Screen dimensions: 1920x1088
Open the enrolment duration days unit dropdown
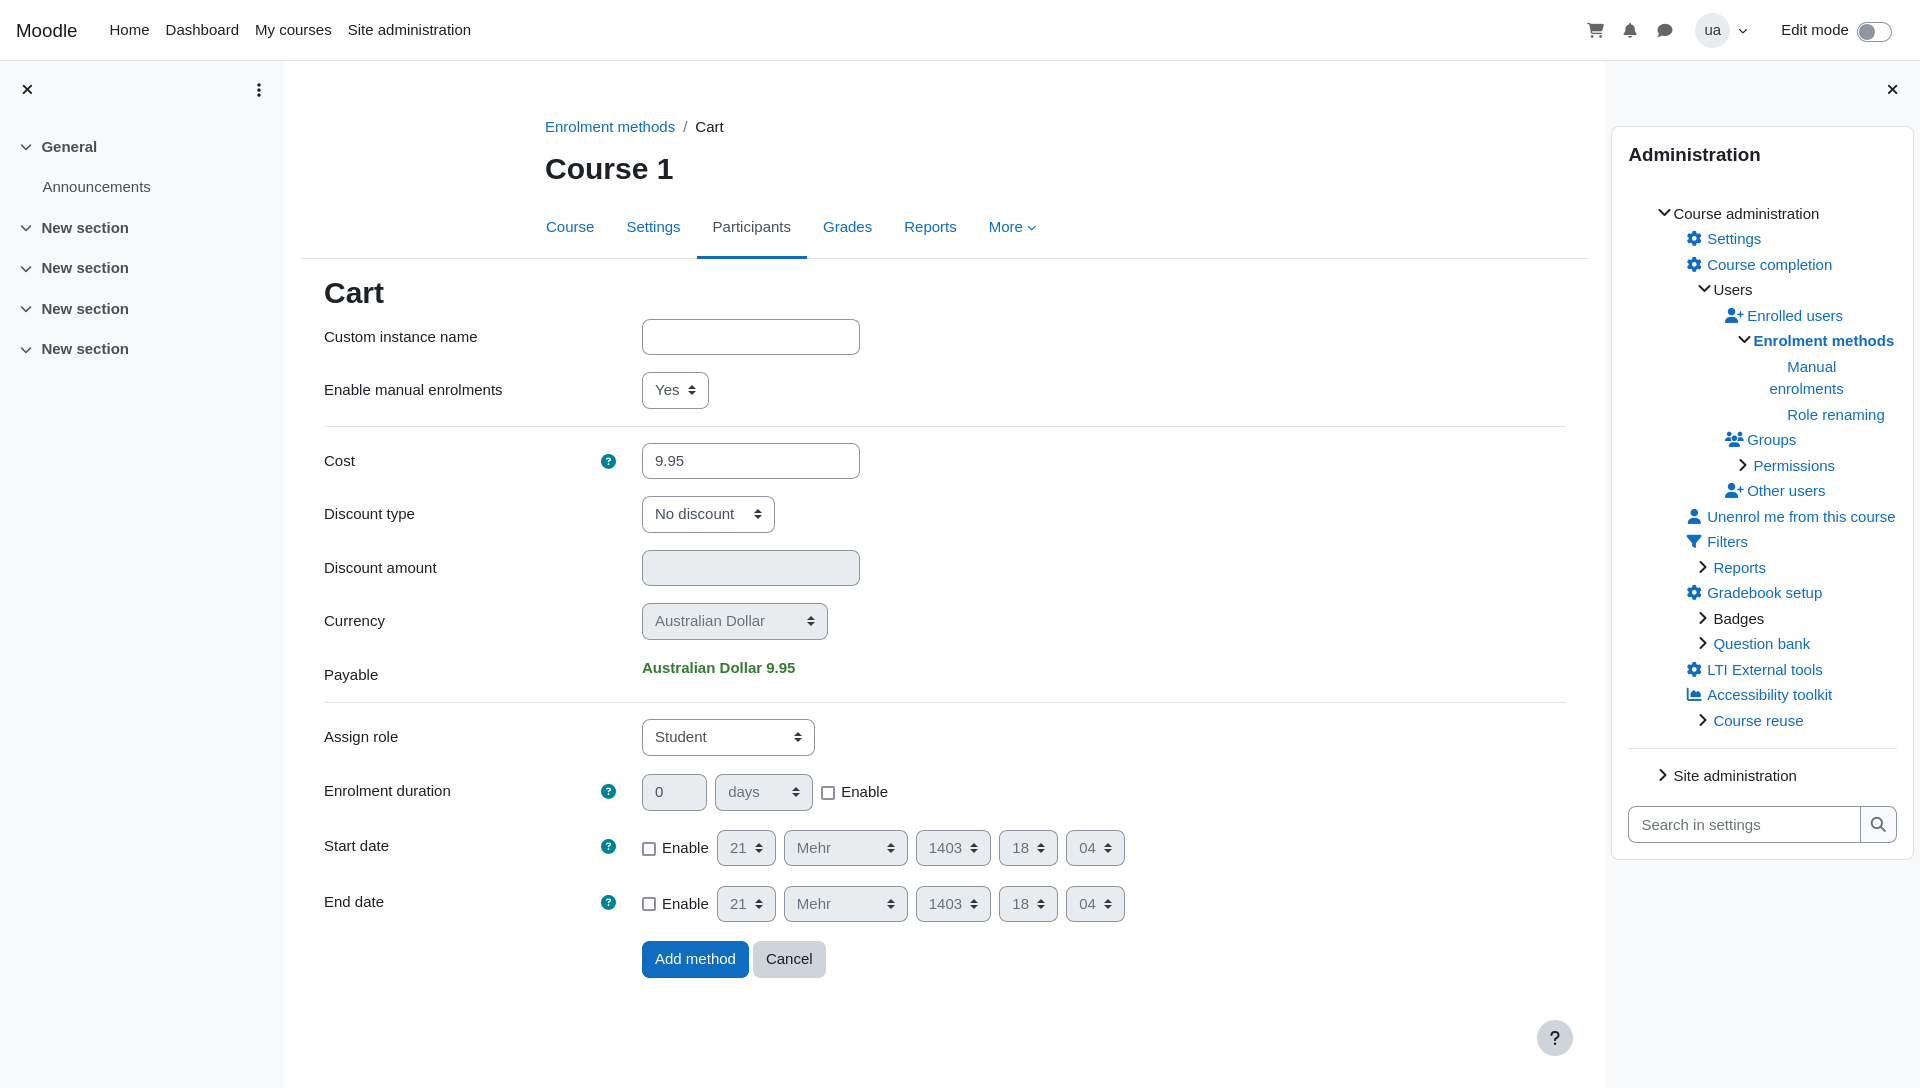(x=764, y=792)
